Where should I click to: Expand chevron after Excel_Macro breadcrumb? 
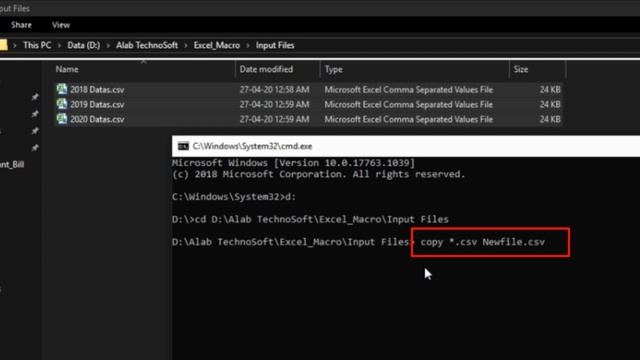pyautogui.click(x=248, y=46)
